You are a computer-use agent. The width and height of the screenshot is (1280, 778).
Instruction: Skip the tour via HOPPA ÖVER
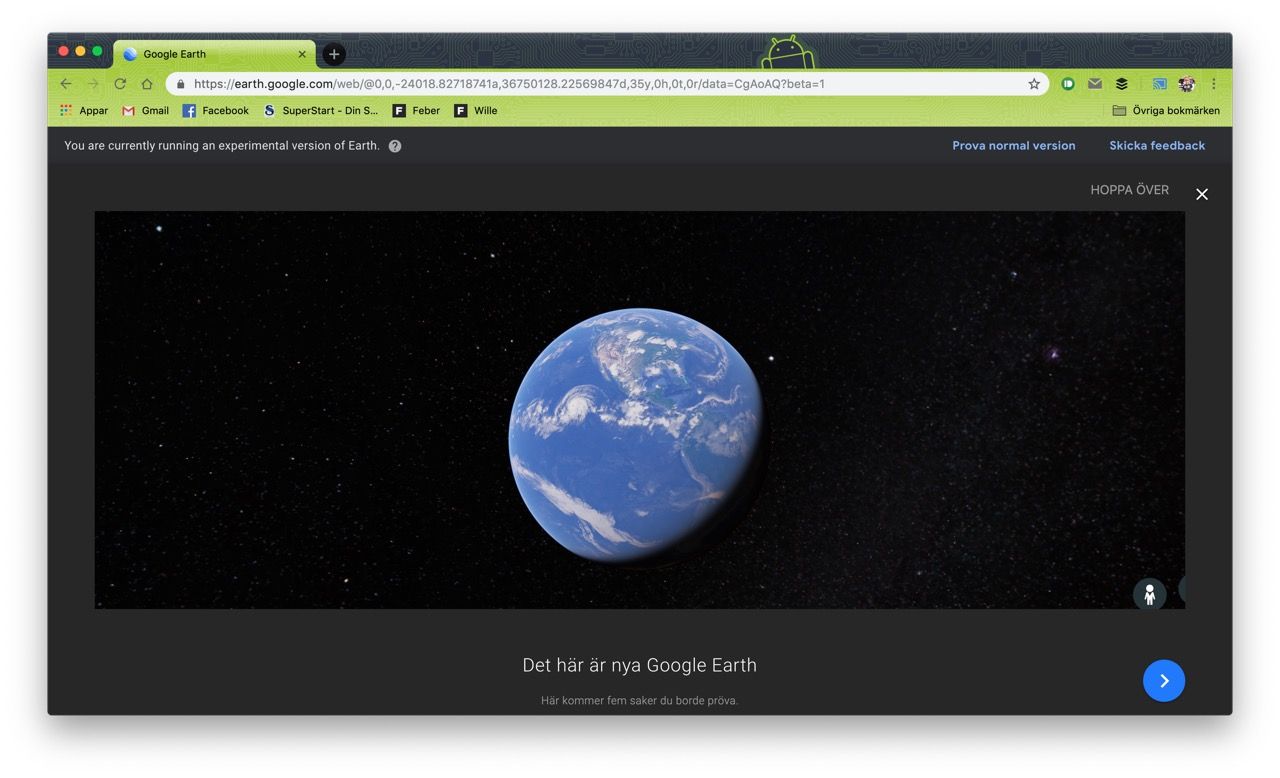[1129, 190]
